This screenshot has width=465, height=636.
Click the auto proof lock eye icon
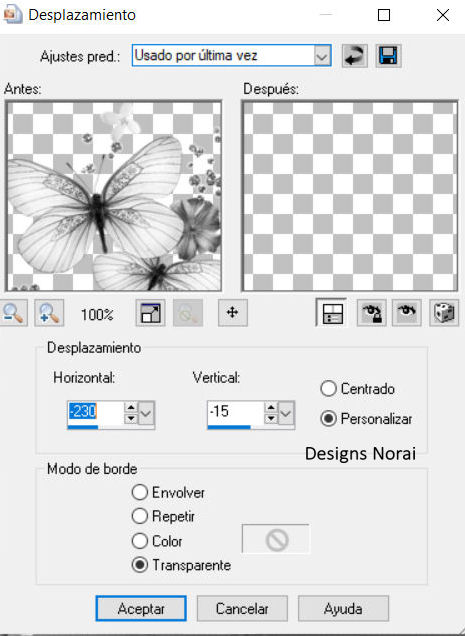pyautogui.click(x=372, y=313)
